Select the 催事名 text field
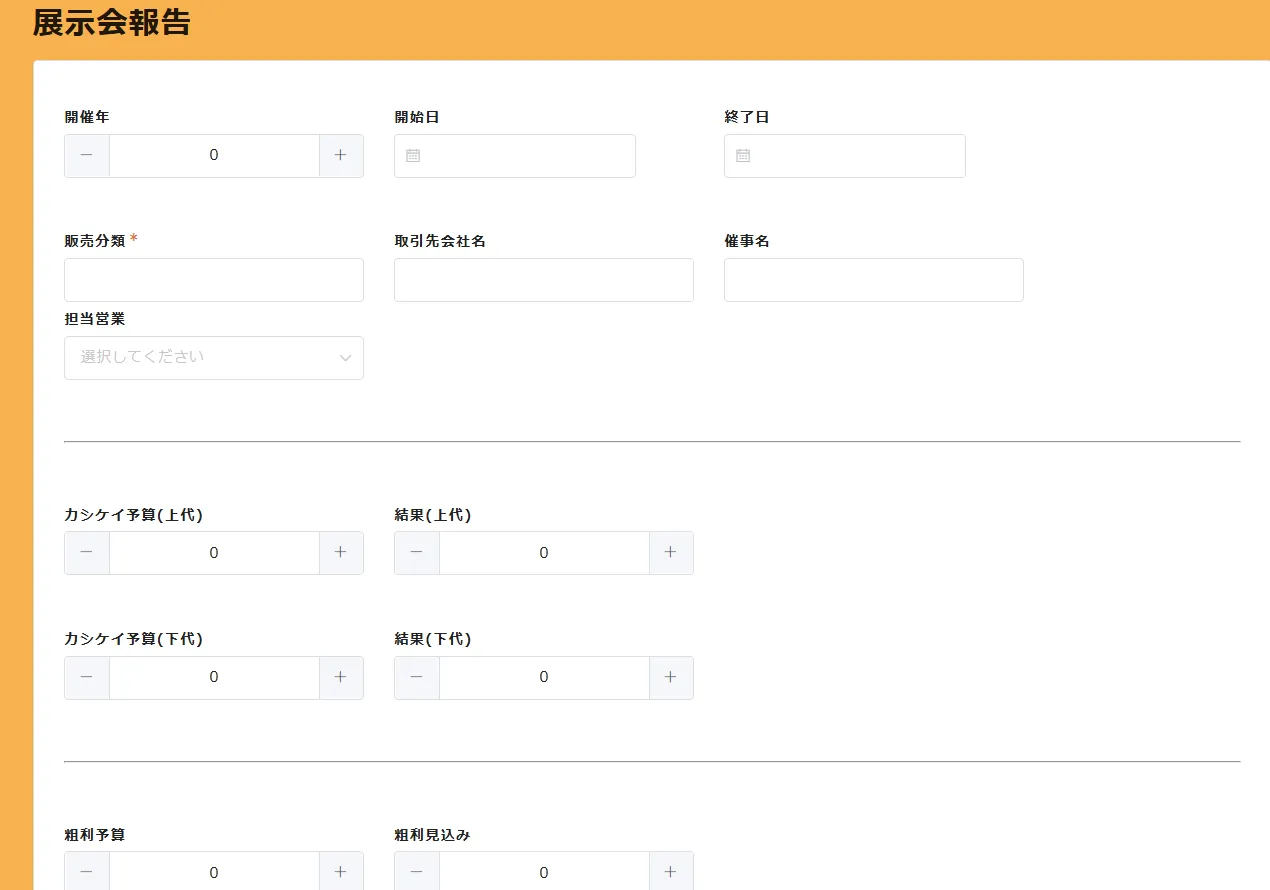Viewport: 1270px width, 890px height. tap(874, 280)
